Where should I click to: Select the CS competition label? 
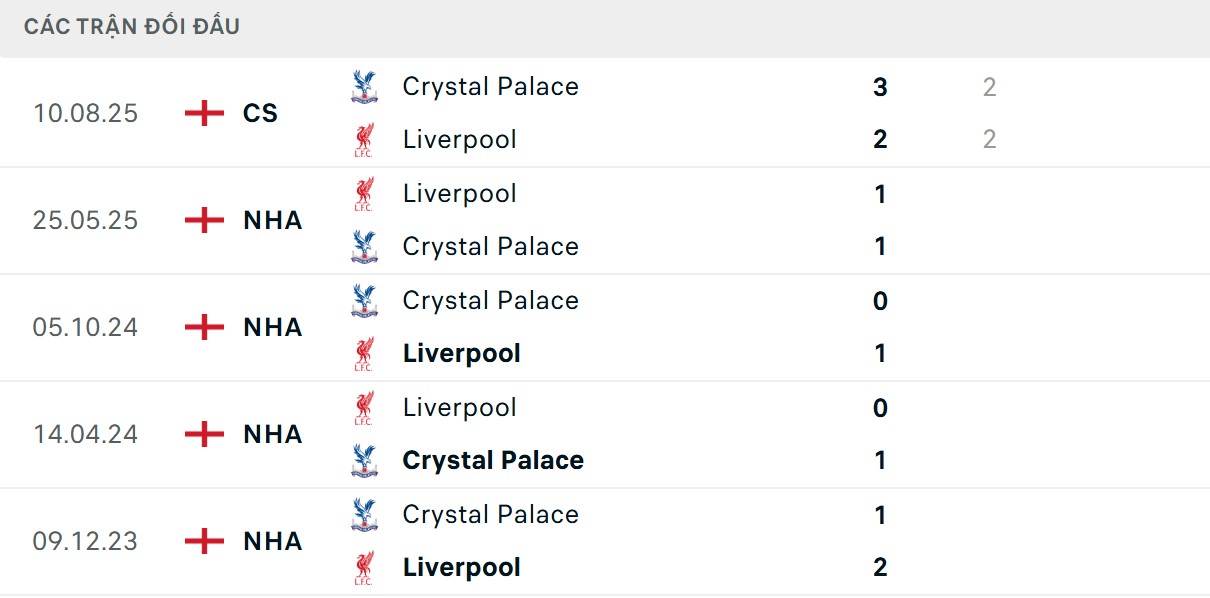[x=260, y=113]
